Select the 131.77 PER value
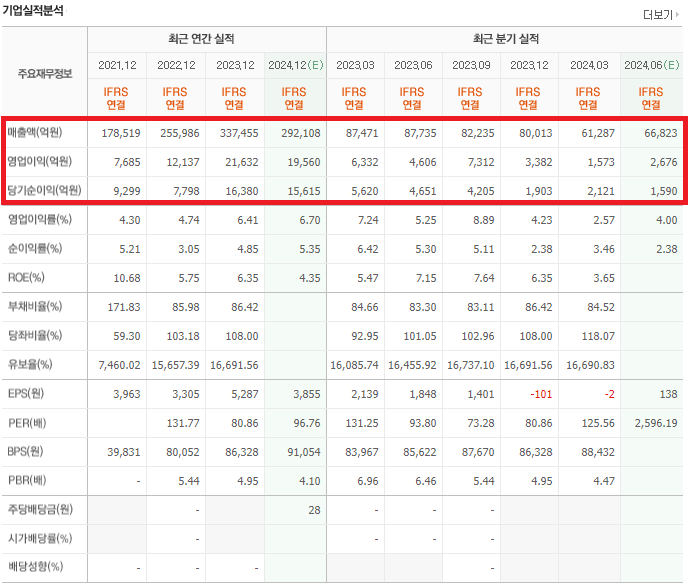Viewport: 690px width, 585px height. click(183, 423)
